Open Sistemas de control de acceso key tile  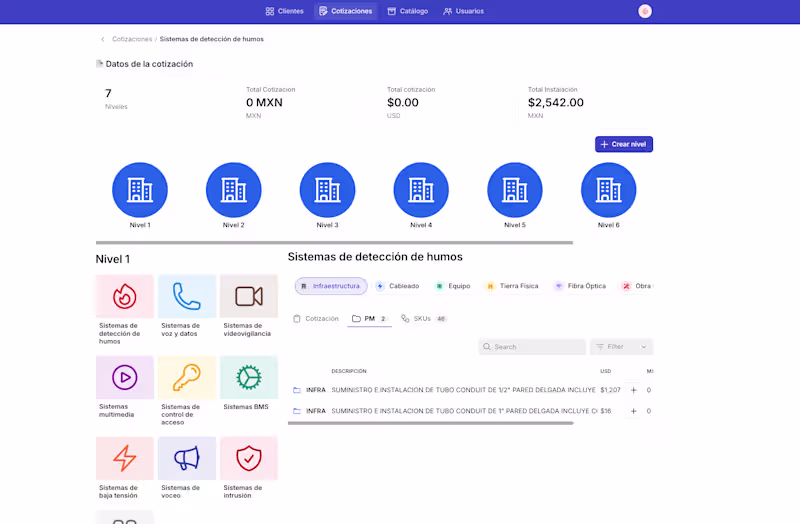pos(187,378)
